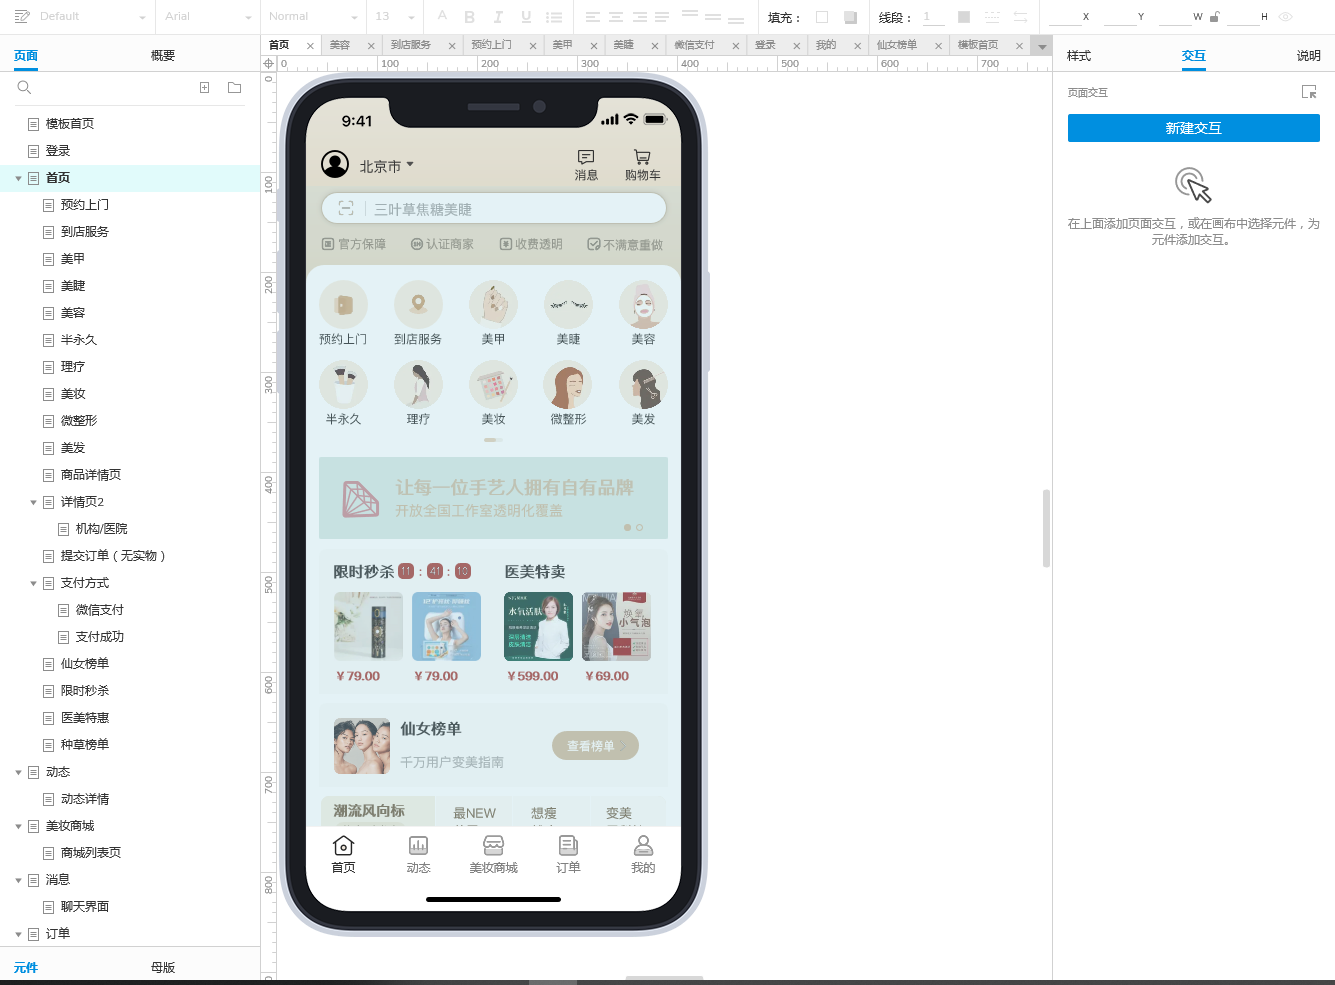Click the page interactions expand icon
Image resolution: width=1335 pixels, height=985 pixels.
[1309, 92]
